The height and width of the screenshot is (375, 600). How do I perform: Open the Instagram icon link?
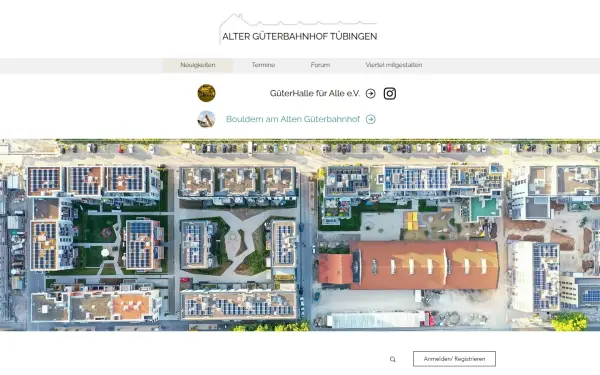(x=390, y=93)
